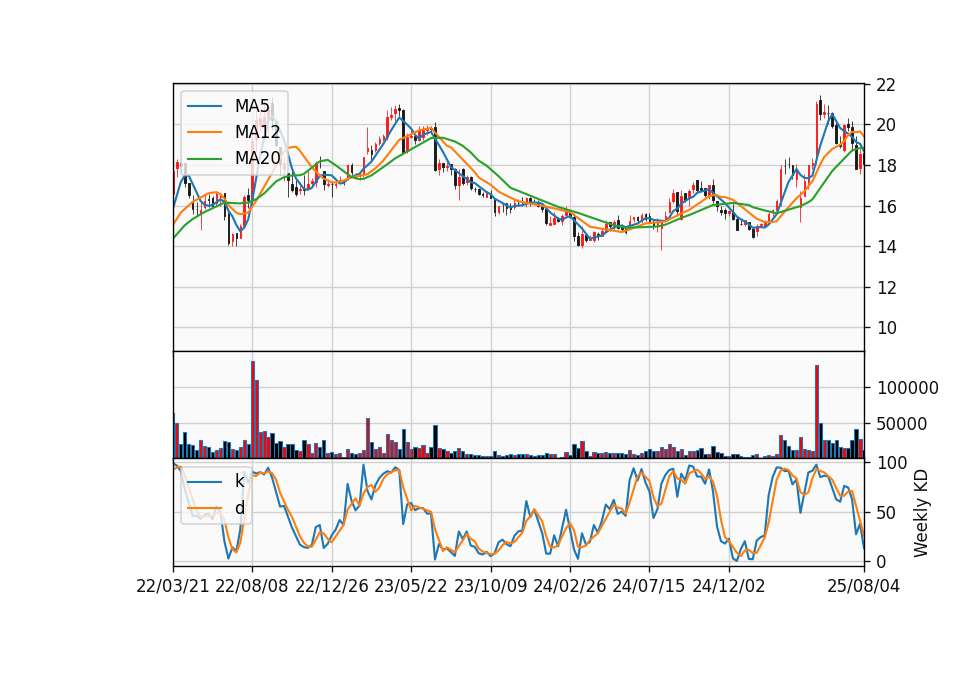
Task: Click the MA20 legend label
Action: pos(257,159)
